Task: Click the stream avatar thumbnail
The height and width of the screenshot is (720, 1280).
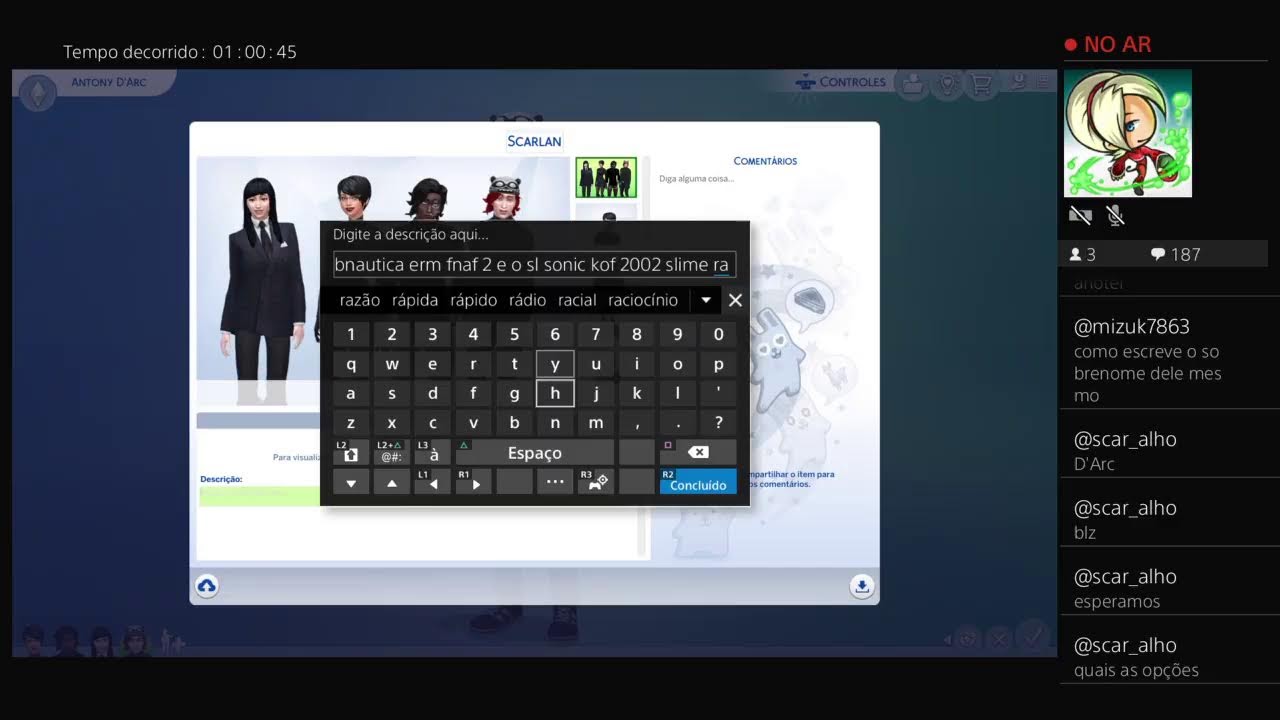Action: tap(1128, 133)
